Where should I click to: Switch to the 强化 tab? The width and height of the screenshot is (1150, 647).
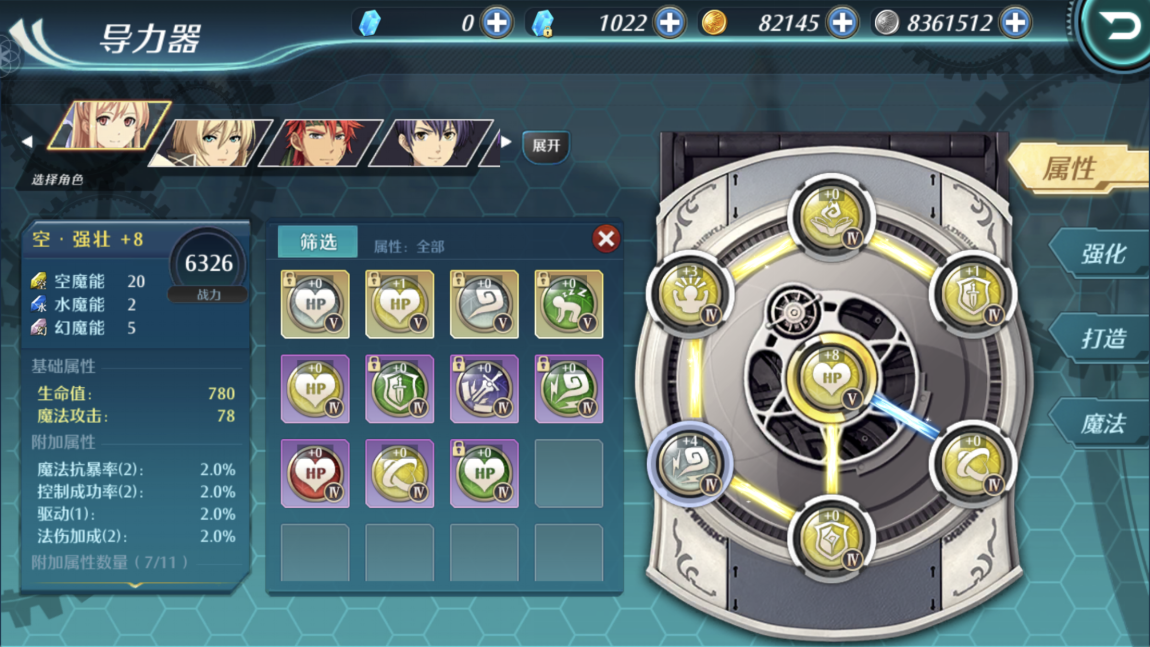[x=1103, y=254]
